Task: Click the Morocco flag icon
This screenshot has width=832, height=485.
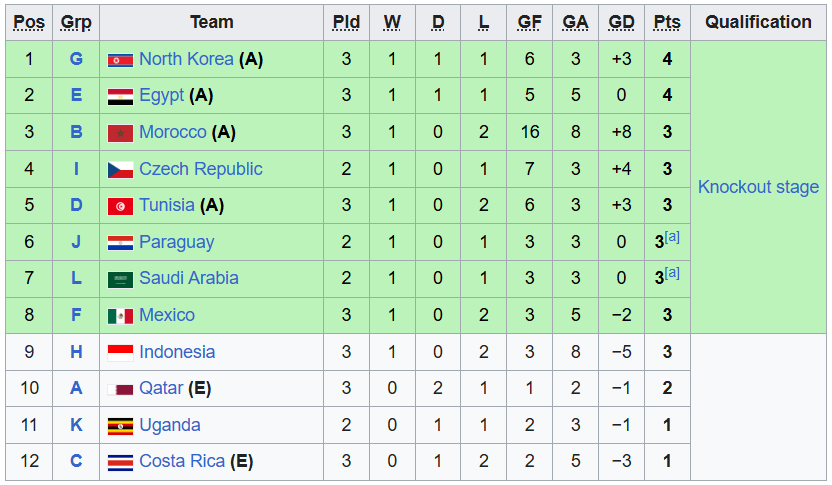Action: (120, 133)
